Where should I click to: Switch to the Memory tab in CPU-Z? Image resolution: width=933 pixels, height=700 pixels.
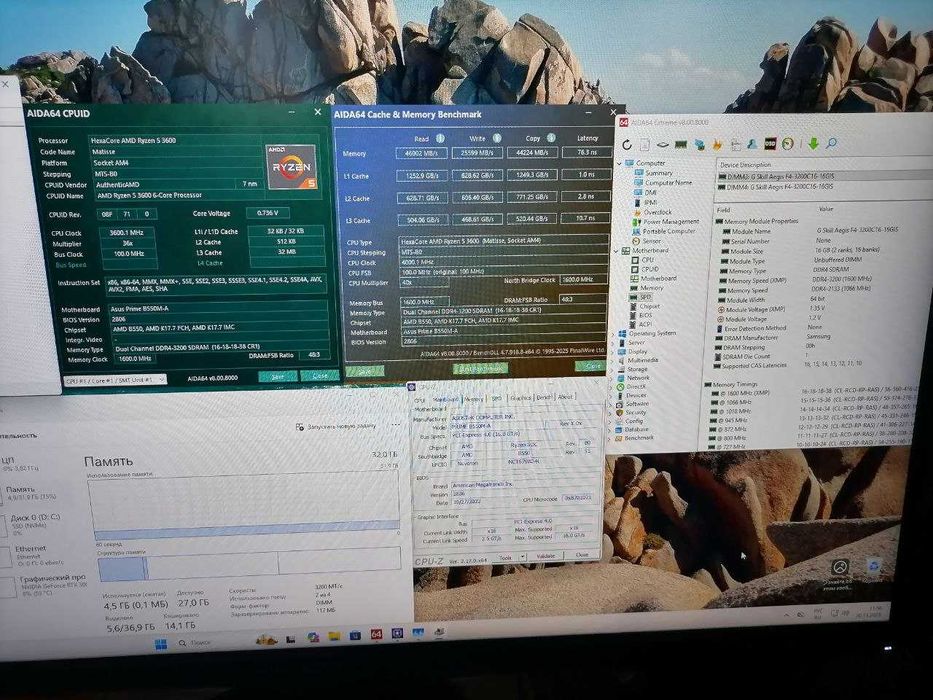click(x=473, y=398)
